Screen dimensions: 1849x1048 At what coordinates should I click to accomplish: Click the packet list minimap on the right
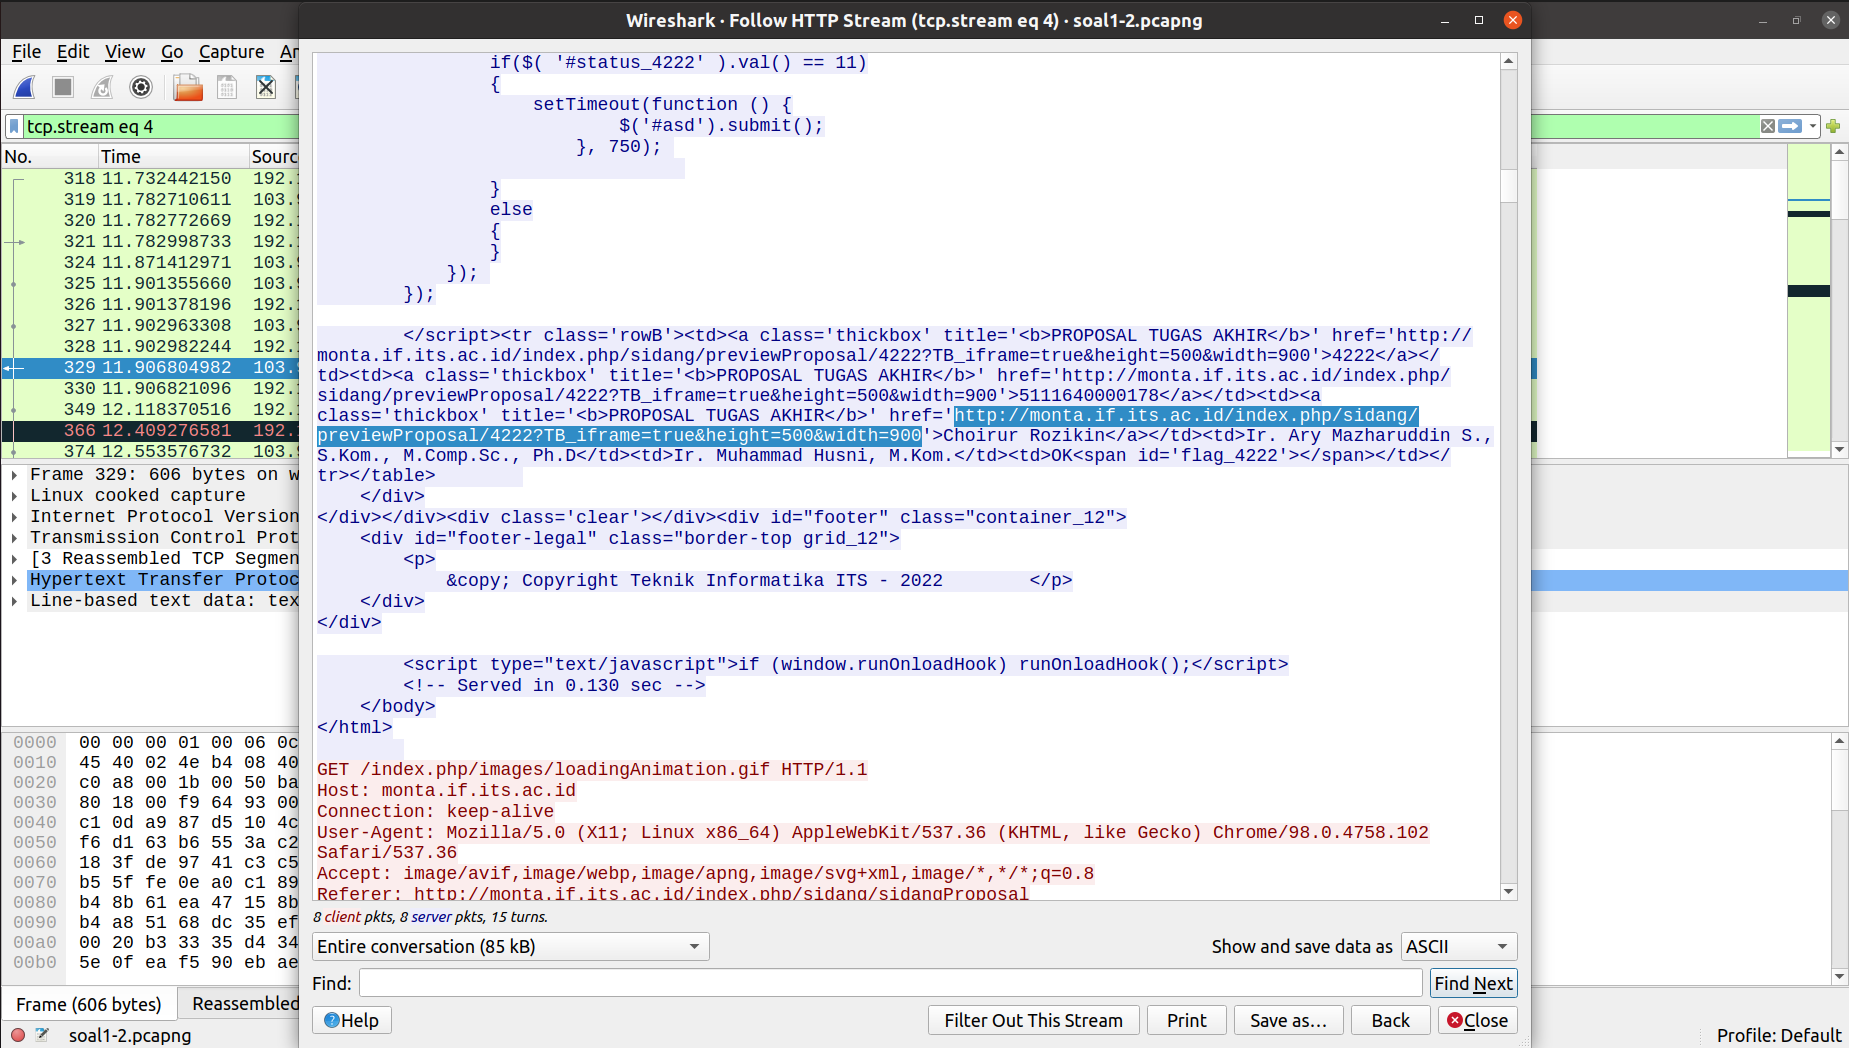[x=1808, y=298]
